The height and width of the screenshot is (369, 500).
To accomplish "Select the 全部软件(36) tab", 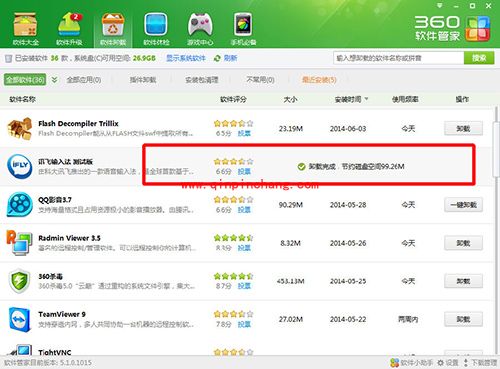I will (25, 80).
